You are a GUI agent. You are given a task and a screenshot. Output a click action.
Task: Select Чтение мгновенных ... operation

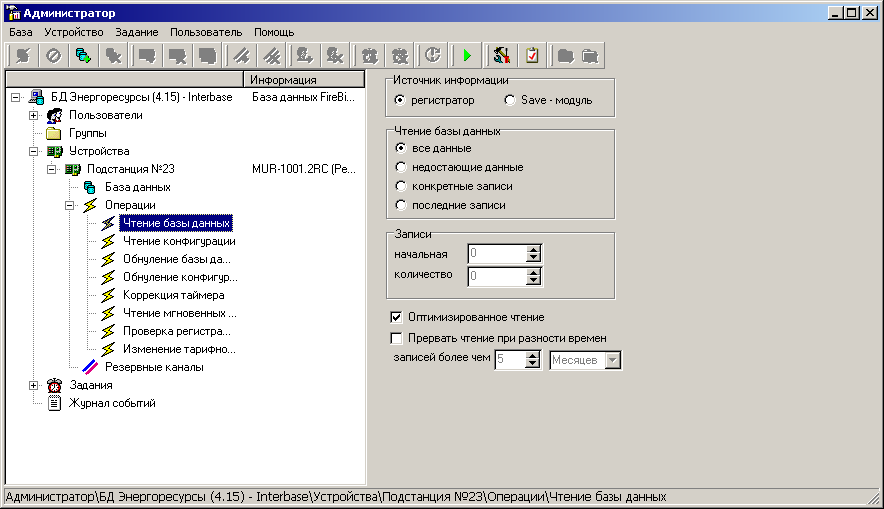tap(180, 313)
